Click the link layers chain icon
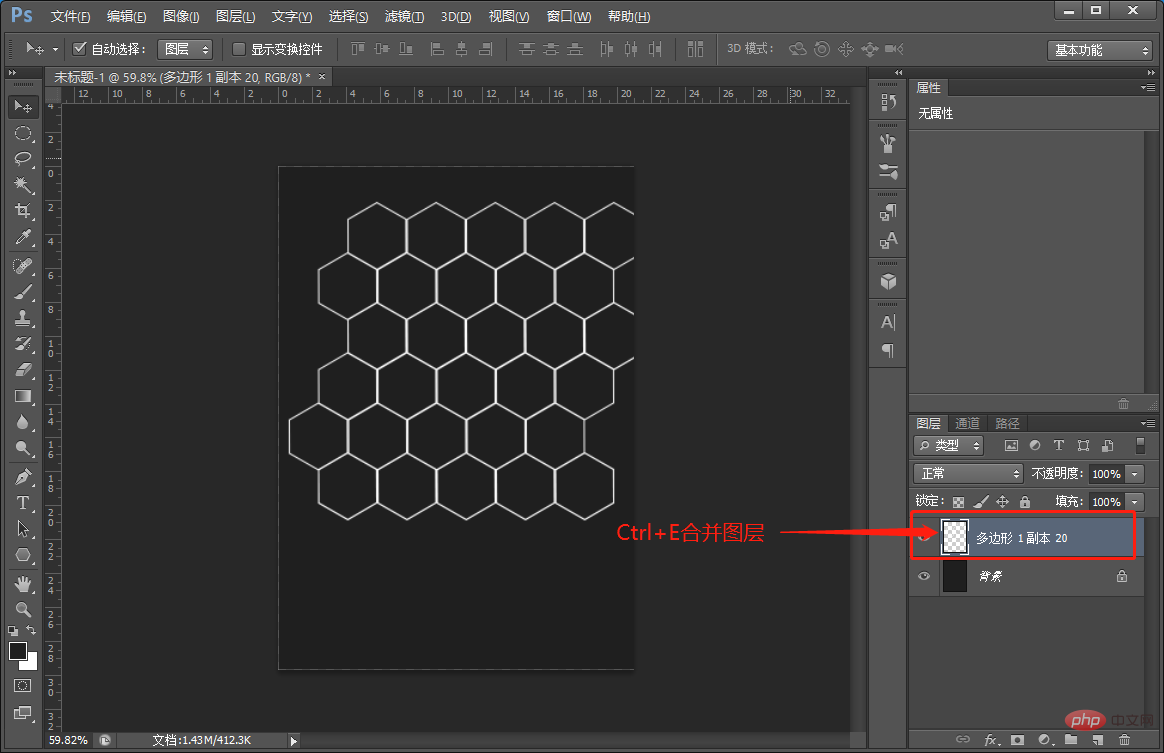 coord(963,739)
